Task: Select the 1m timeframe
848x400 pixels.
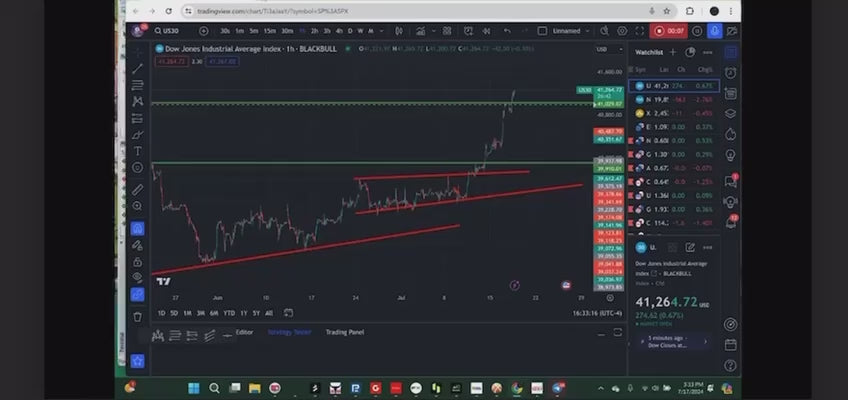Action: coord(240,31)
